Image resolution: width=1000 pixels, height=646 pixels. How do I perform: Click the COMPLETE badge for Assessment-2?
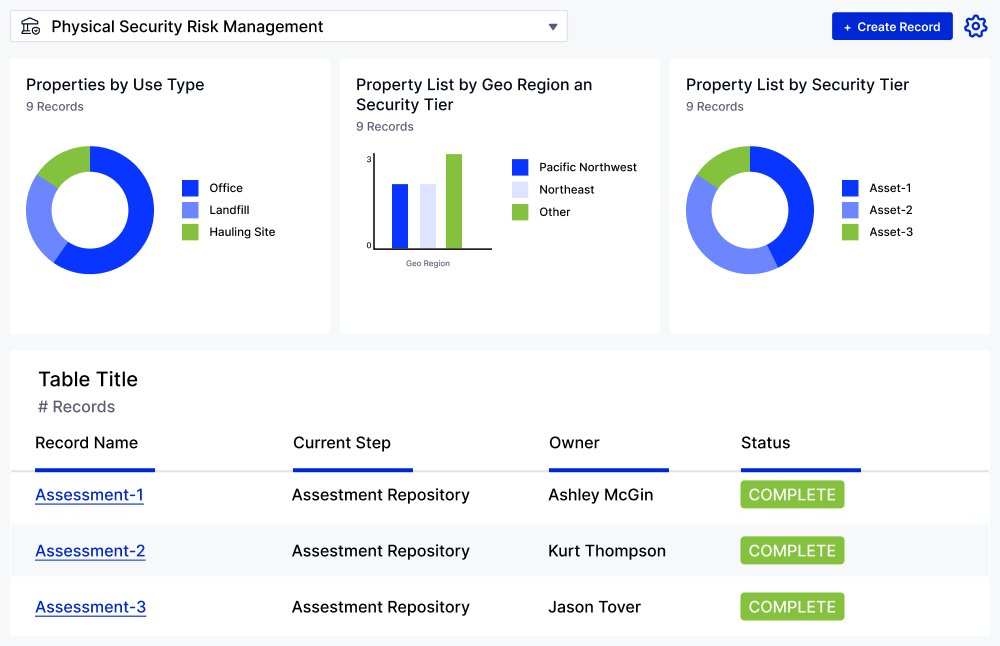792,550
